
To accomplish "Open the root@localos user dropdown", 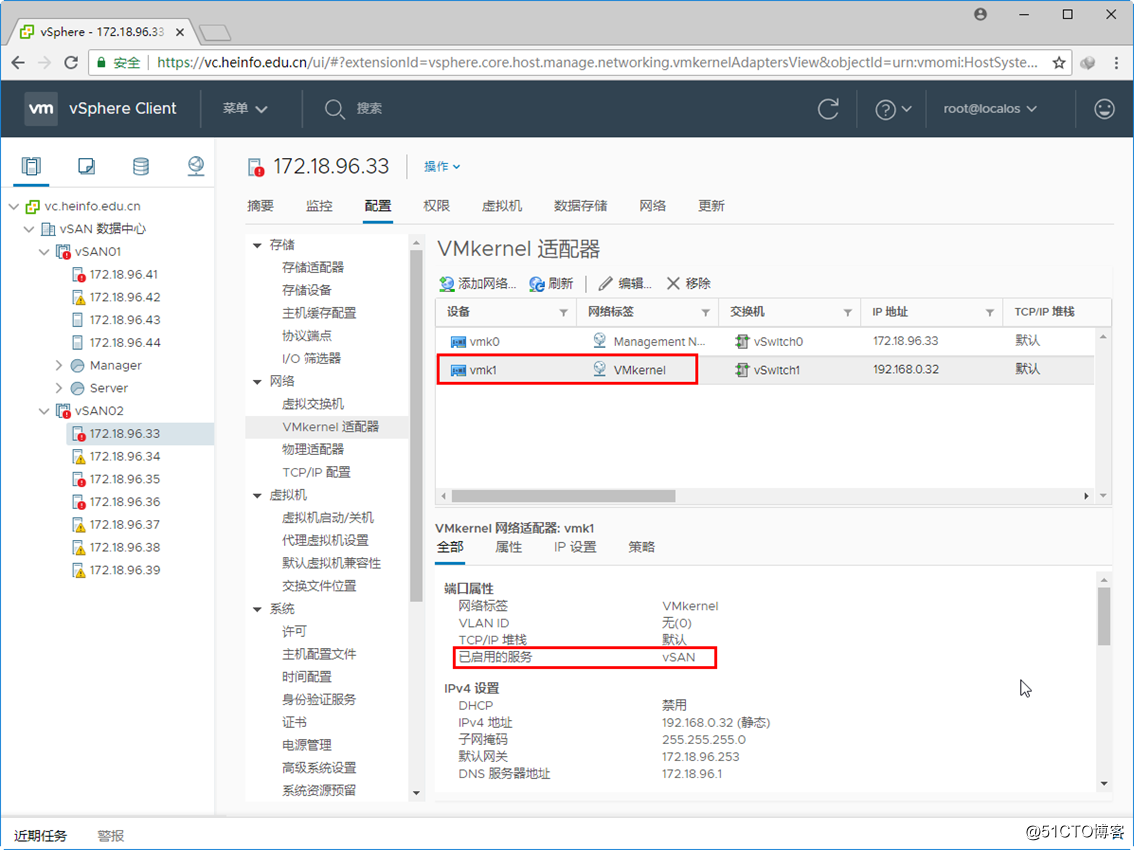I will pos(990,109).
